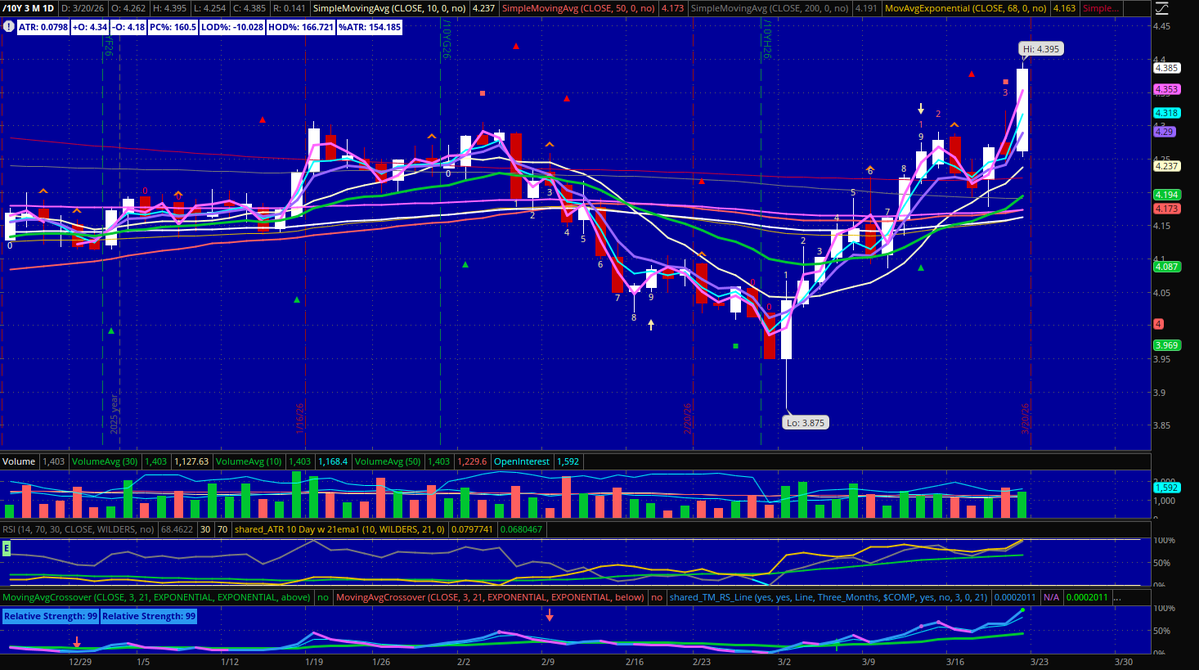Image resolution: width=1199 pixels, height=670 pixels.
Task: Click the 3/16 date on time axis
Action: 955,662
